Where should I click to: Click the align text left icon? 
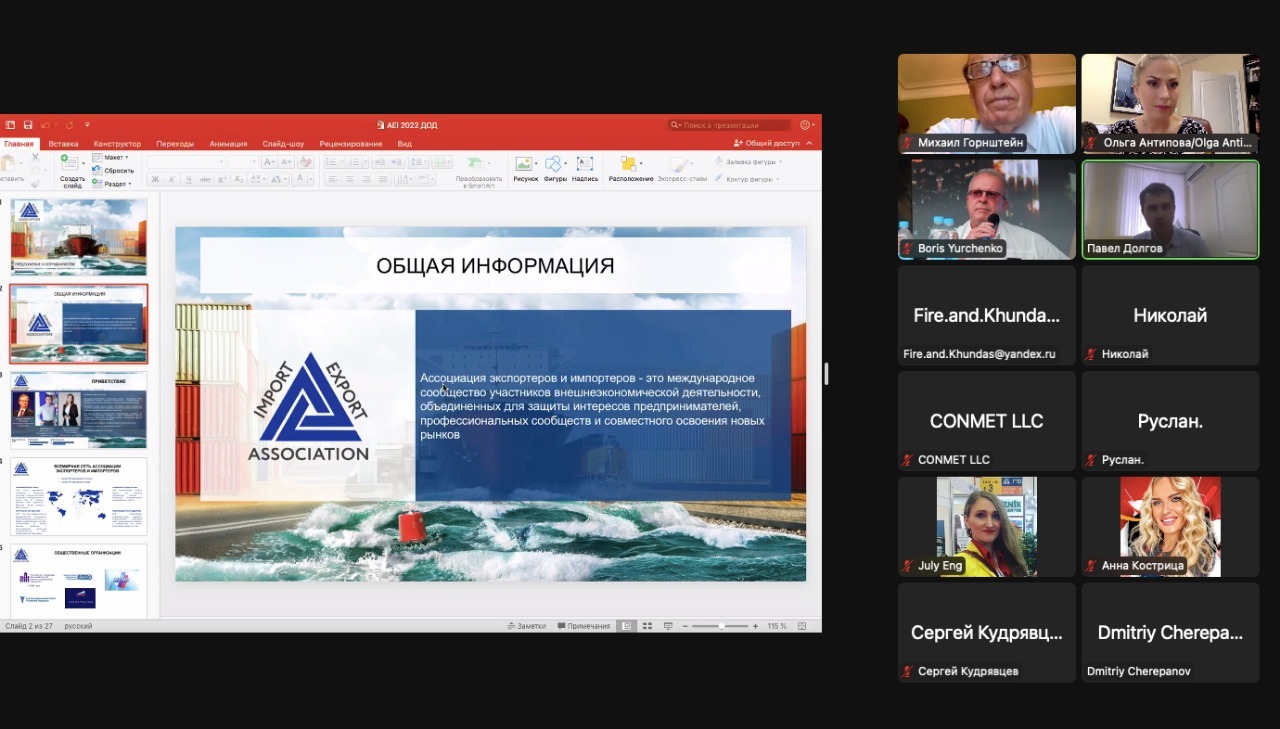[333, 180]
